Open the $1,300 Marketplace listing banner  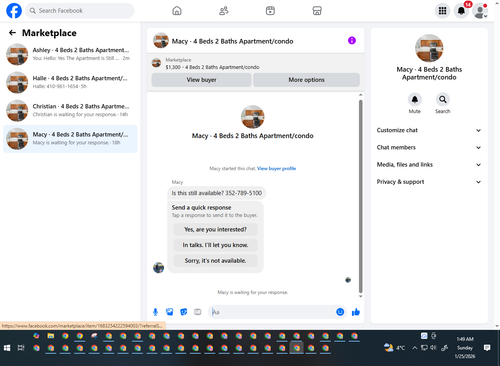255,63
